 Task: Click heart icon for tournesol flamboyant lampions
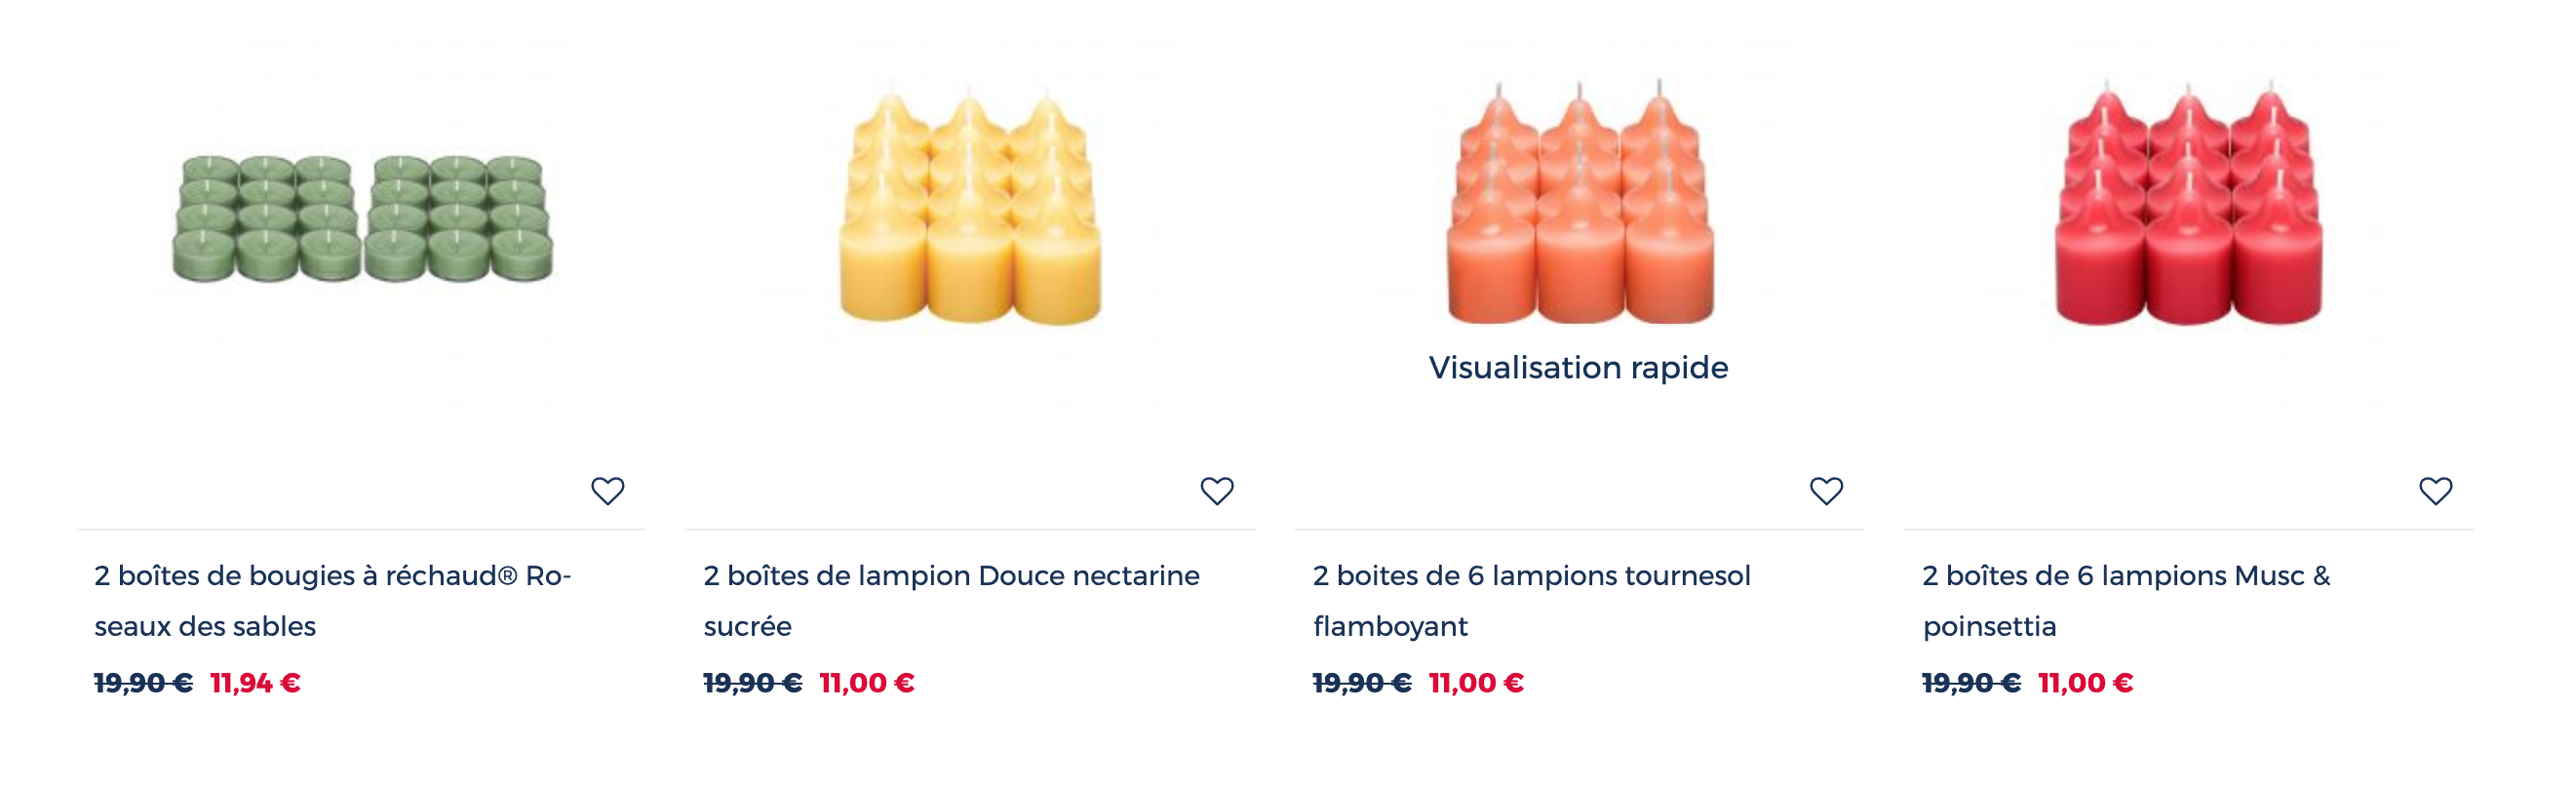1826,491
